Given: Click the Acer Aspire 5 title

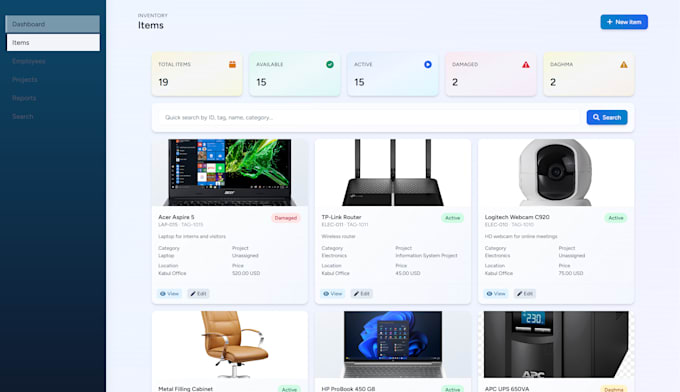Looking at the screenshot, I should (x=176, y=217).
